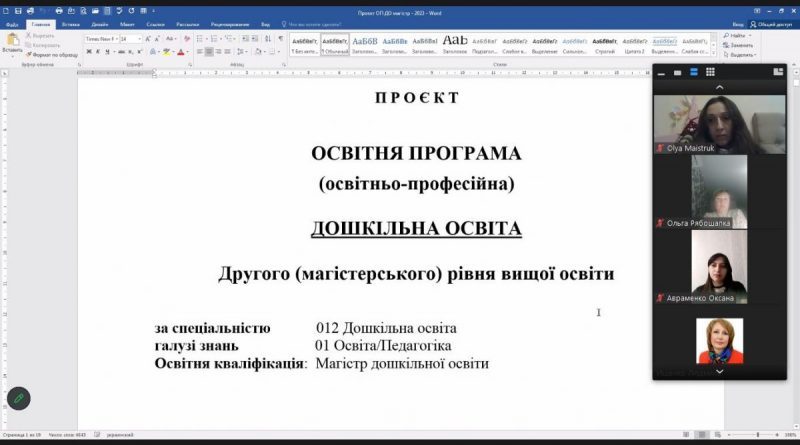
Task: Click the green pencil annotation icon
Action: coord(19,399)
